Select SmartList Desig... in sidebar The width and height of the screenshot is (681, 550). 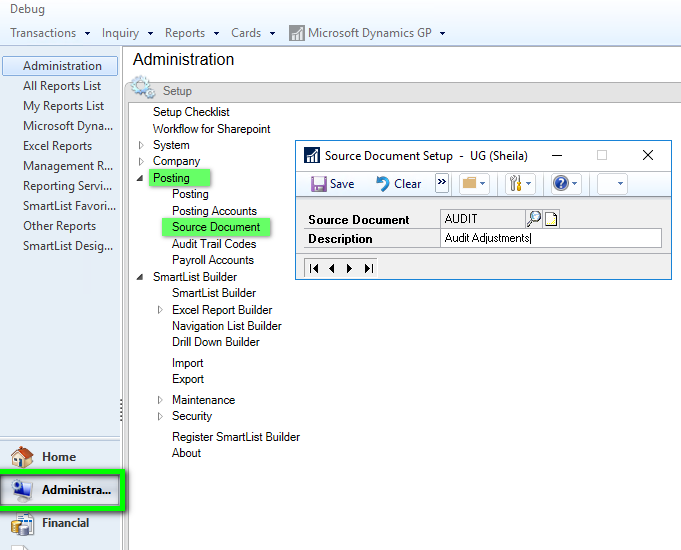pyautogui.click(x=68, y=246)
